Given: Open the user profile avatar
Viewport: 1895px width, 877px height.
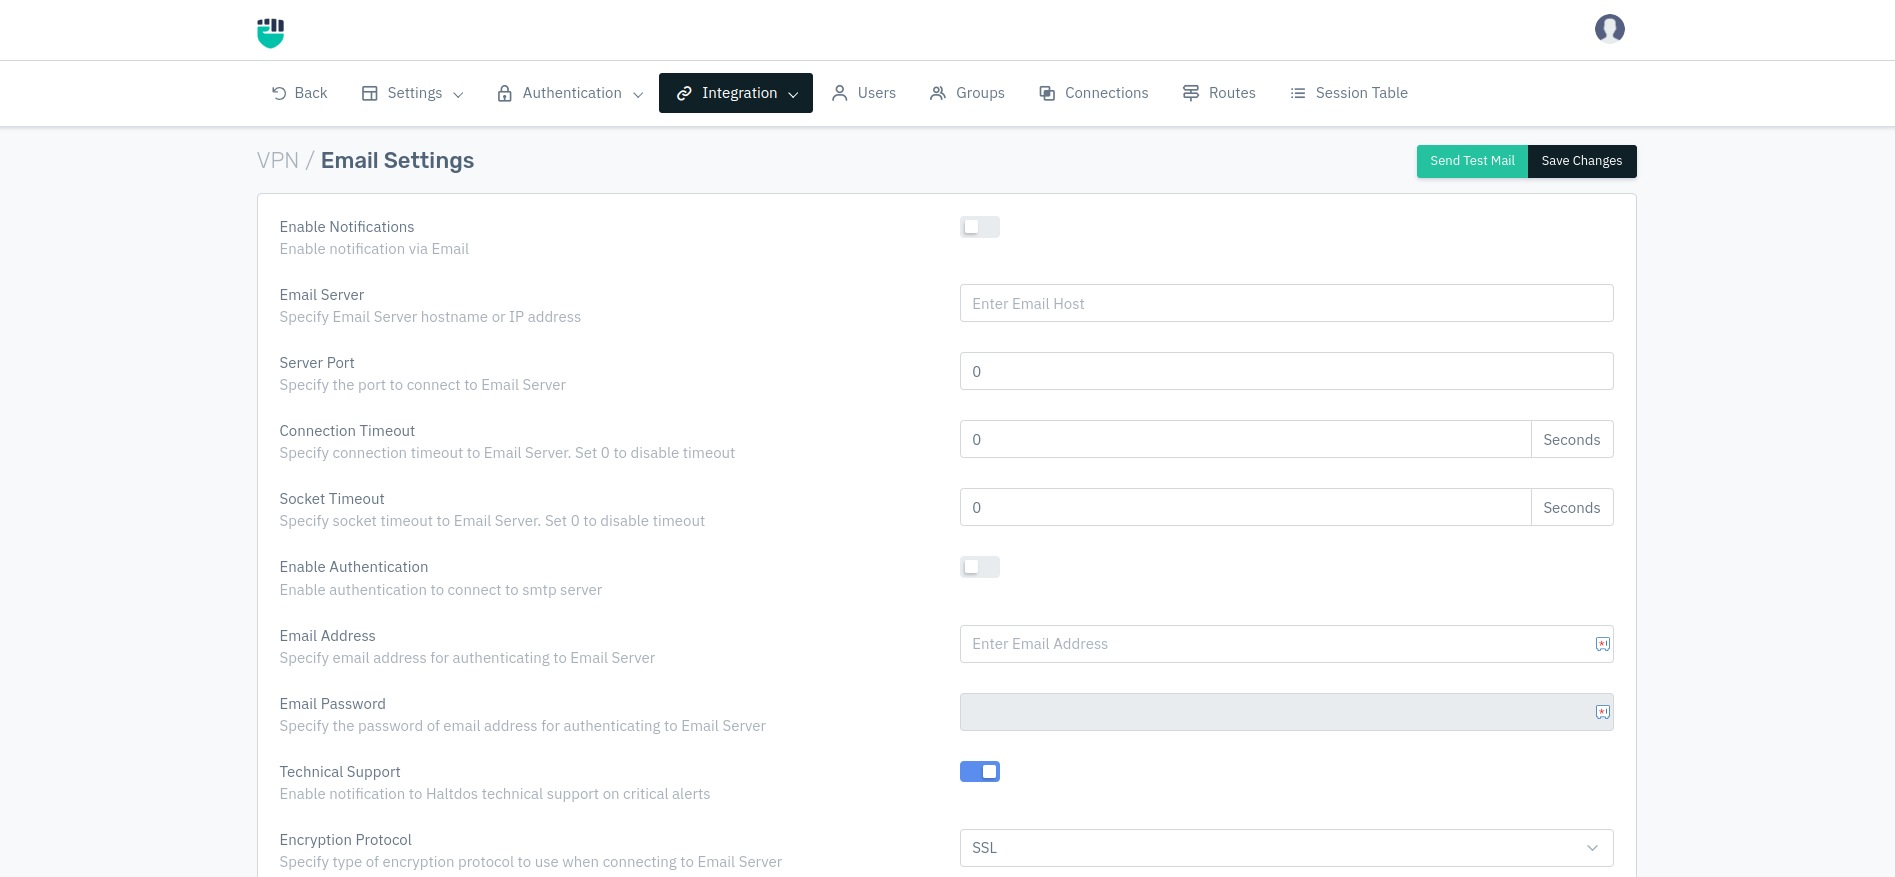Looking at the screenshot, I should (1609, 29).
